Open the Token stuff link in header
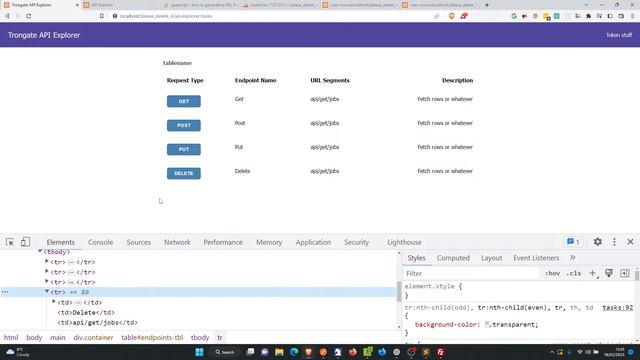The height and width of the screenshot is (360, 640). 619,35
